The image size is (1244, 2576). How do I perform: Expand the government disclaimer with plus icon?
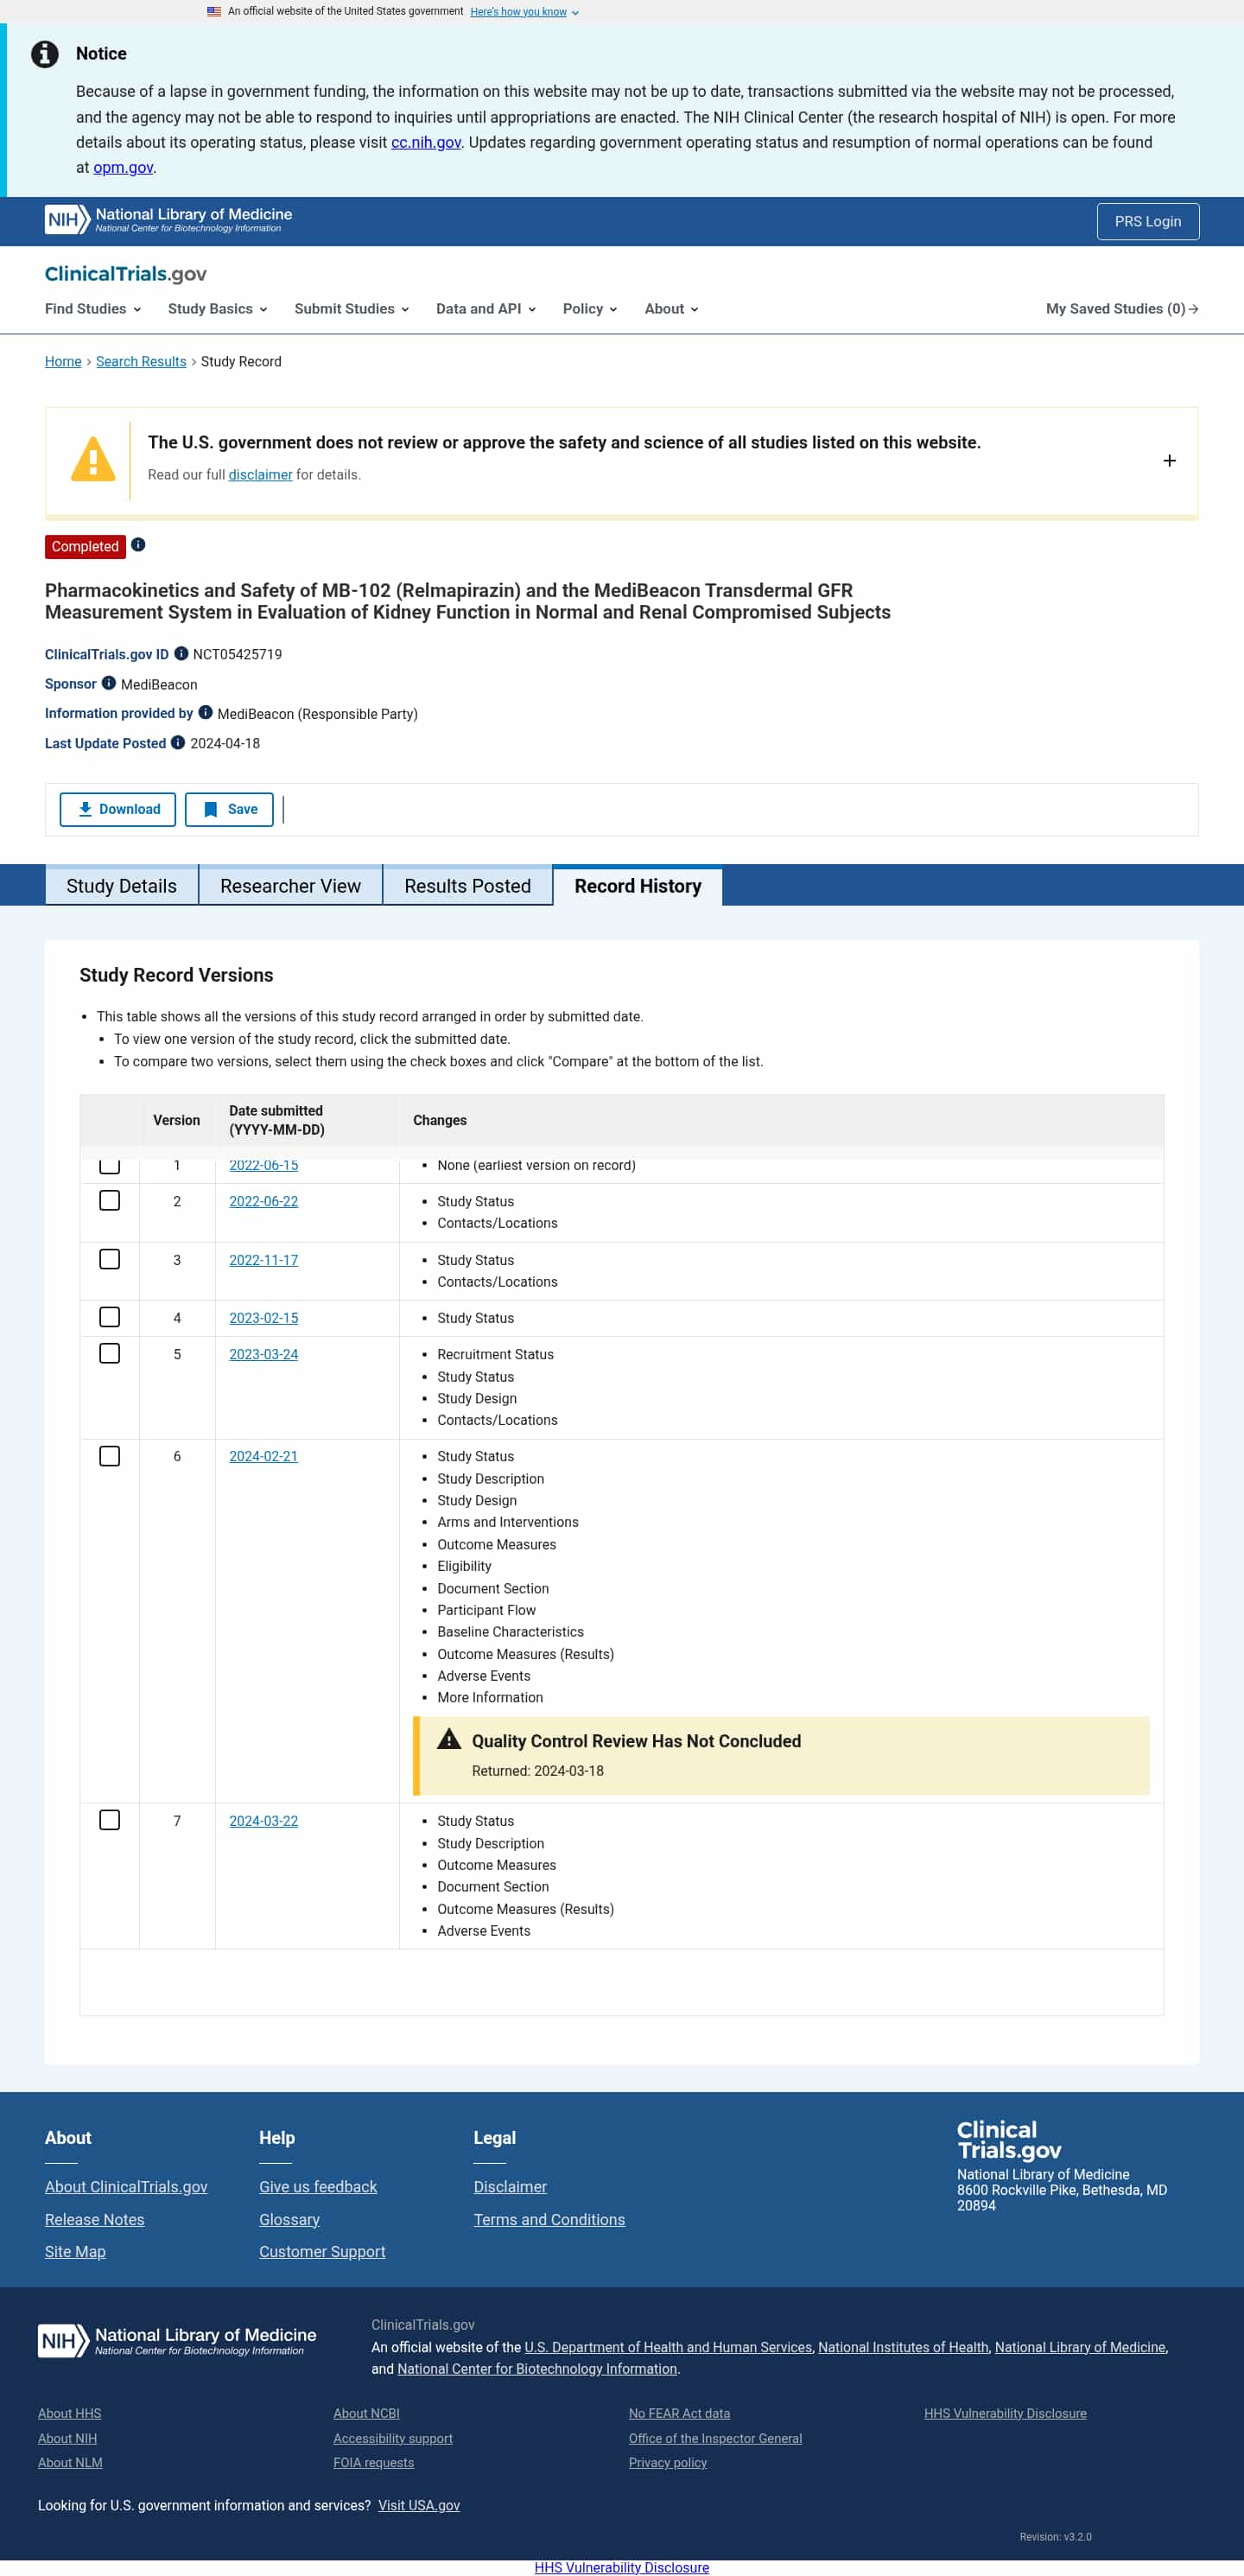[x=1169, y=461]
